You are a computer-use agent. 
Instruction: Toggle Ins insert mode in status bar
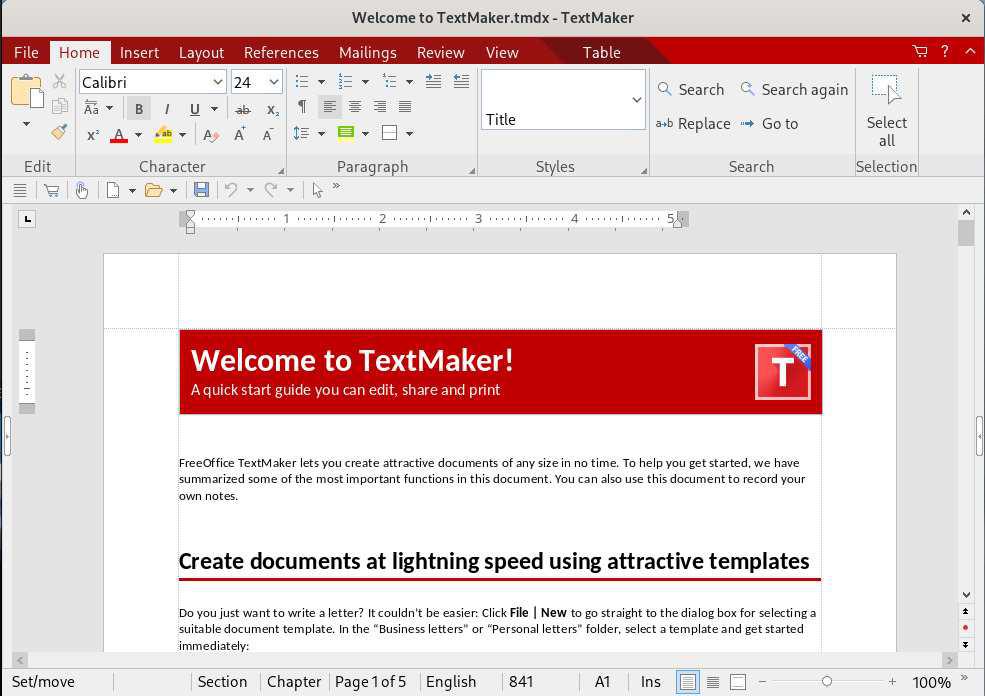click(x=651, y=682)
